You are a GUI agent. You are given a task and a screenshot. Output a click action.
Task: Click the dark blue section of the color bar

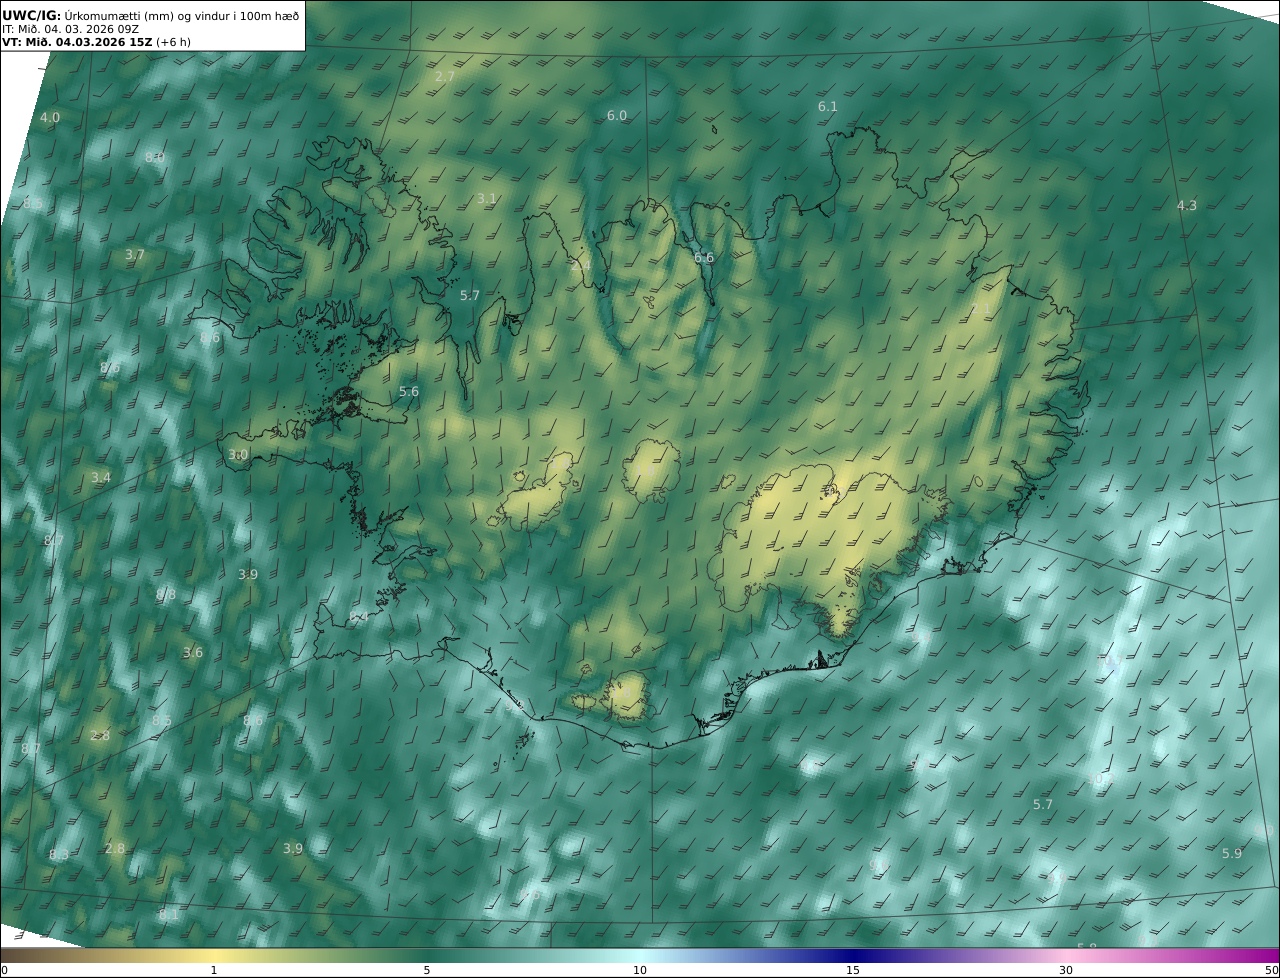coord(853,955)
